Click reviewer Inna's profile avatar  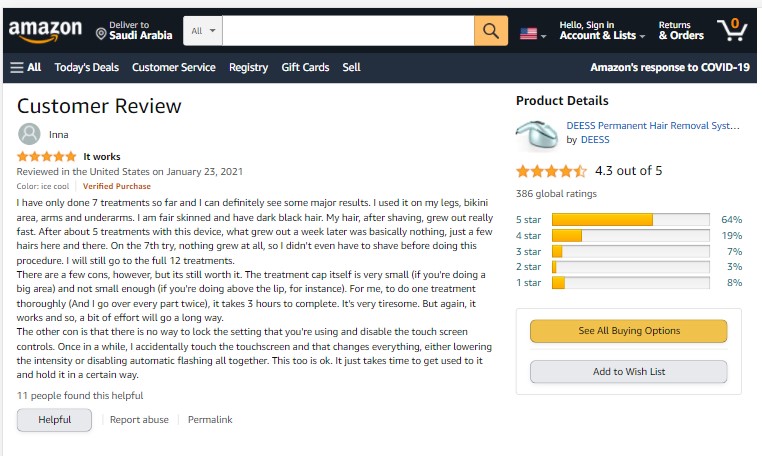click(x=29, y=134)
